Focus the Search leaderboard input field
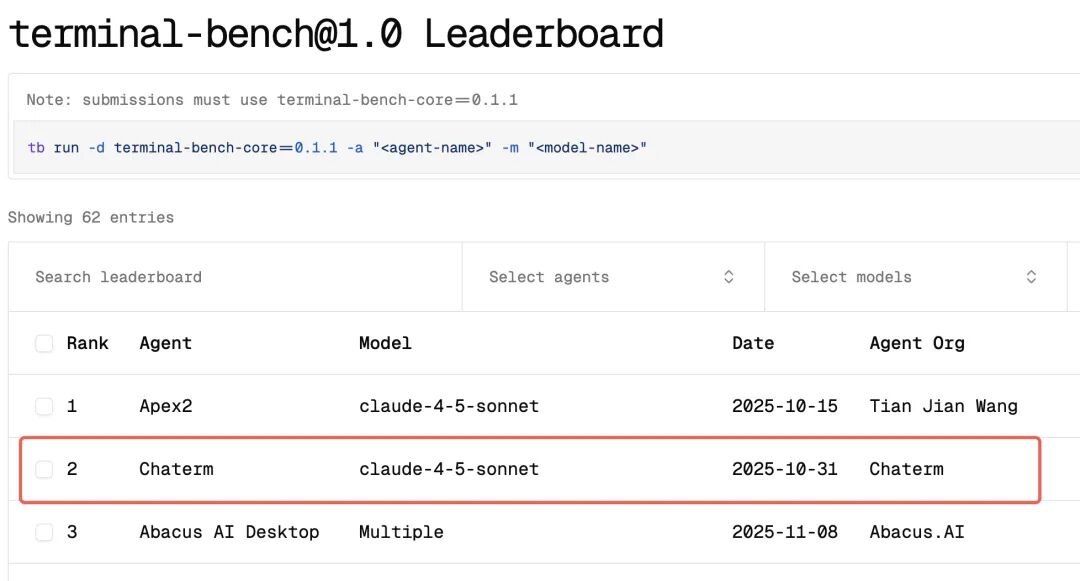This screenshot has width=1080, height=581. click(235, 277)
